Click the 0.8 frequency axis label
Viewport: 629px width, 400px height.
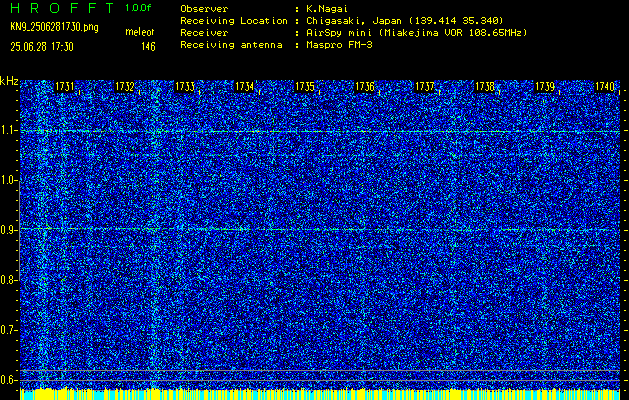pos(9,280)
